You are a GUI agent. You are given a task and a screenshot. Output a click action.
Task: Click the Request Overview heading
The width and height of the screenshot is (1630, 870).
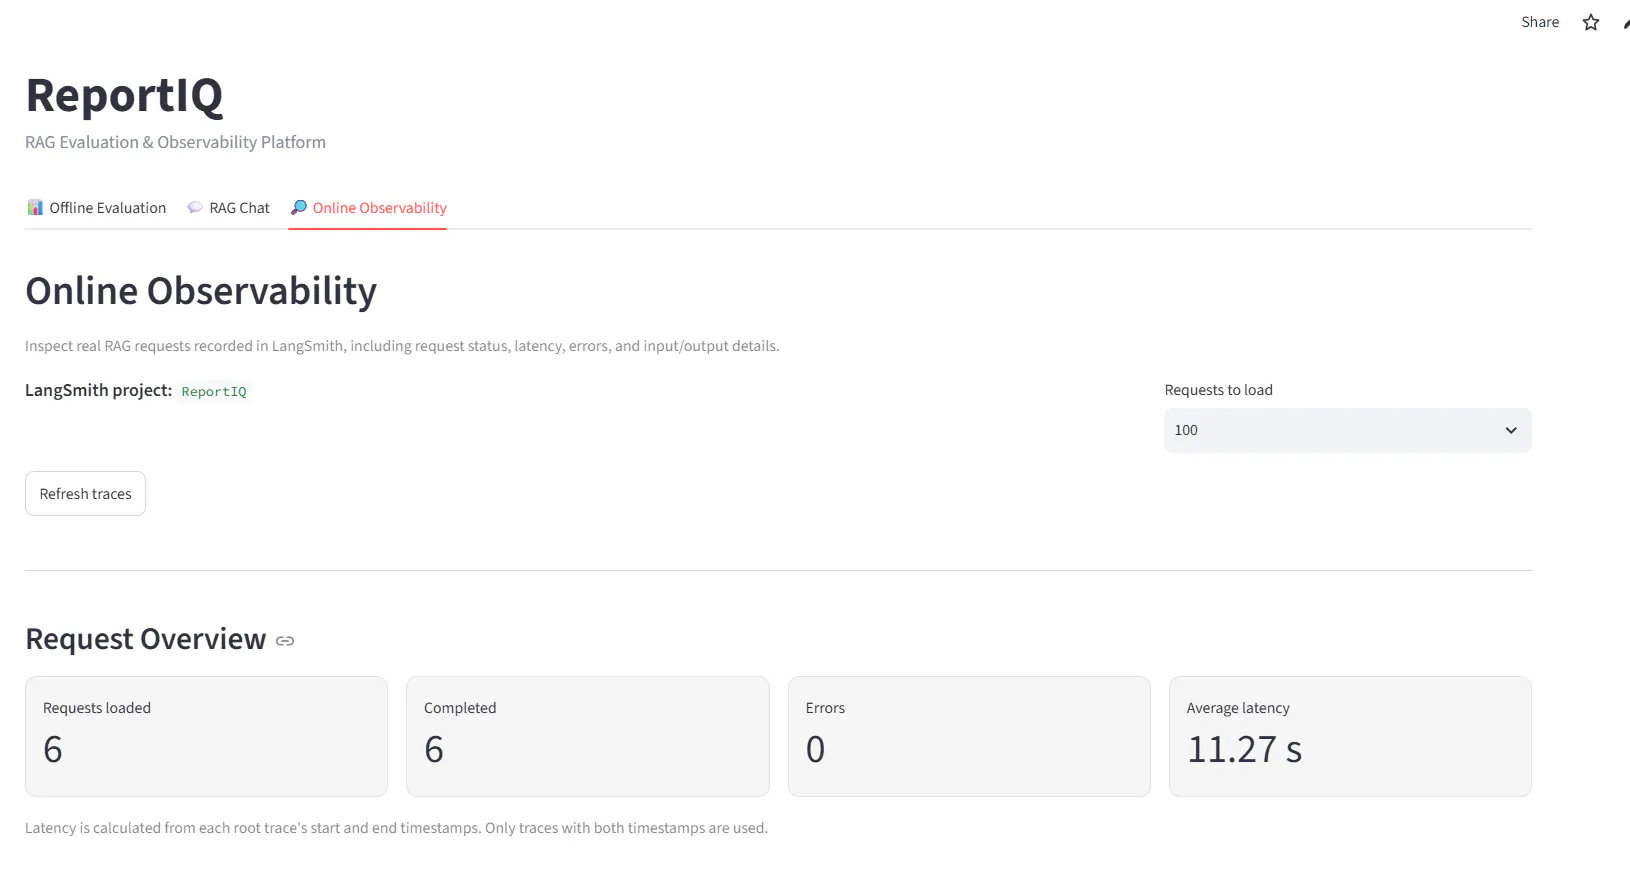(146, 639)
